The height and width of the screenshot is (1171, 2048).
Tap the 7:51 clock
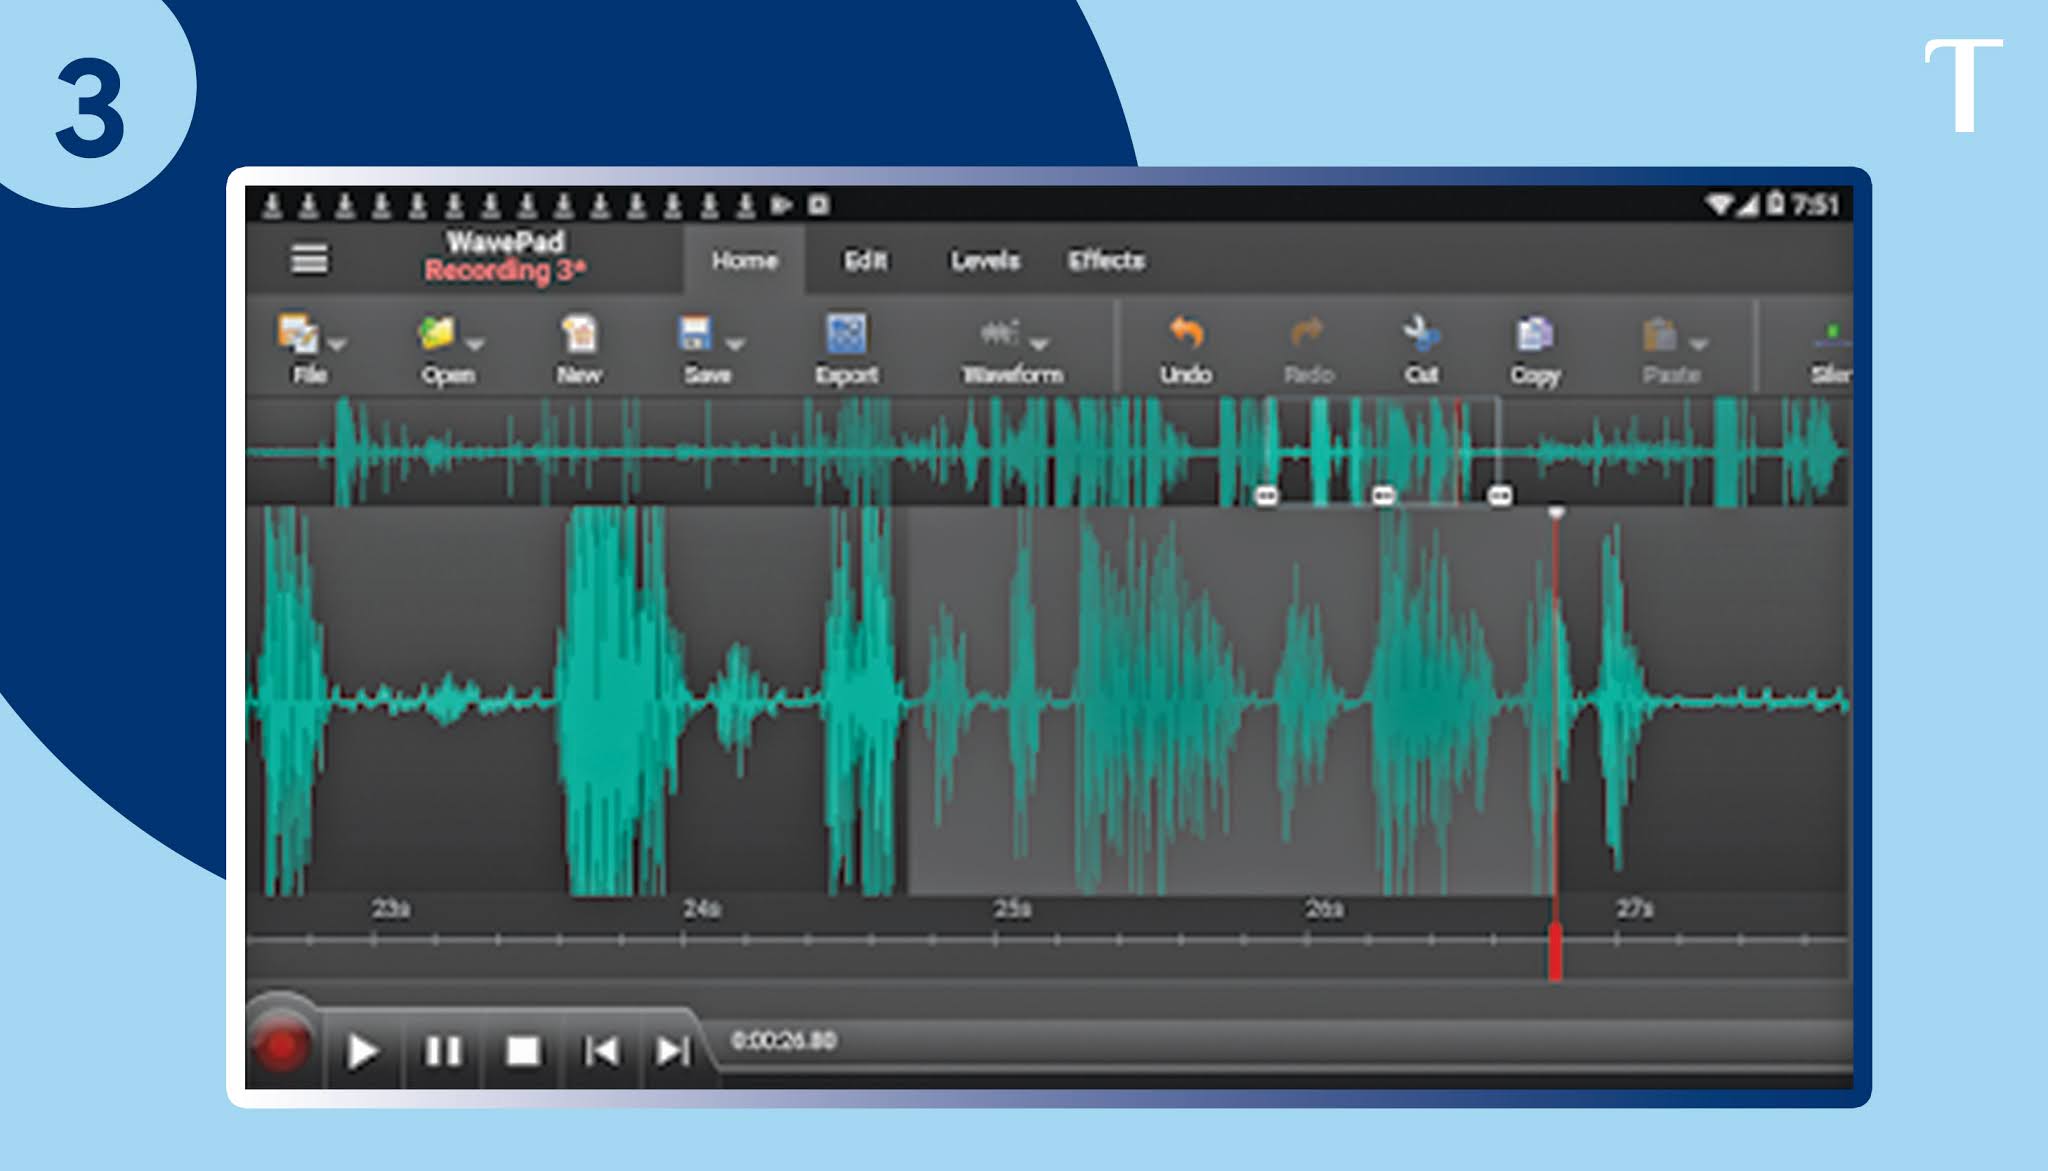1816,205
